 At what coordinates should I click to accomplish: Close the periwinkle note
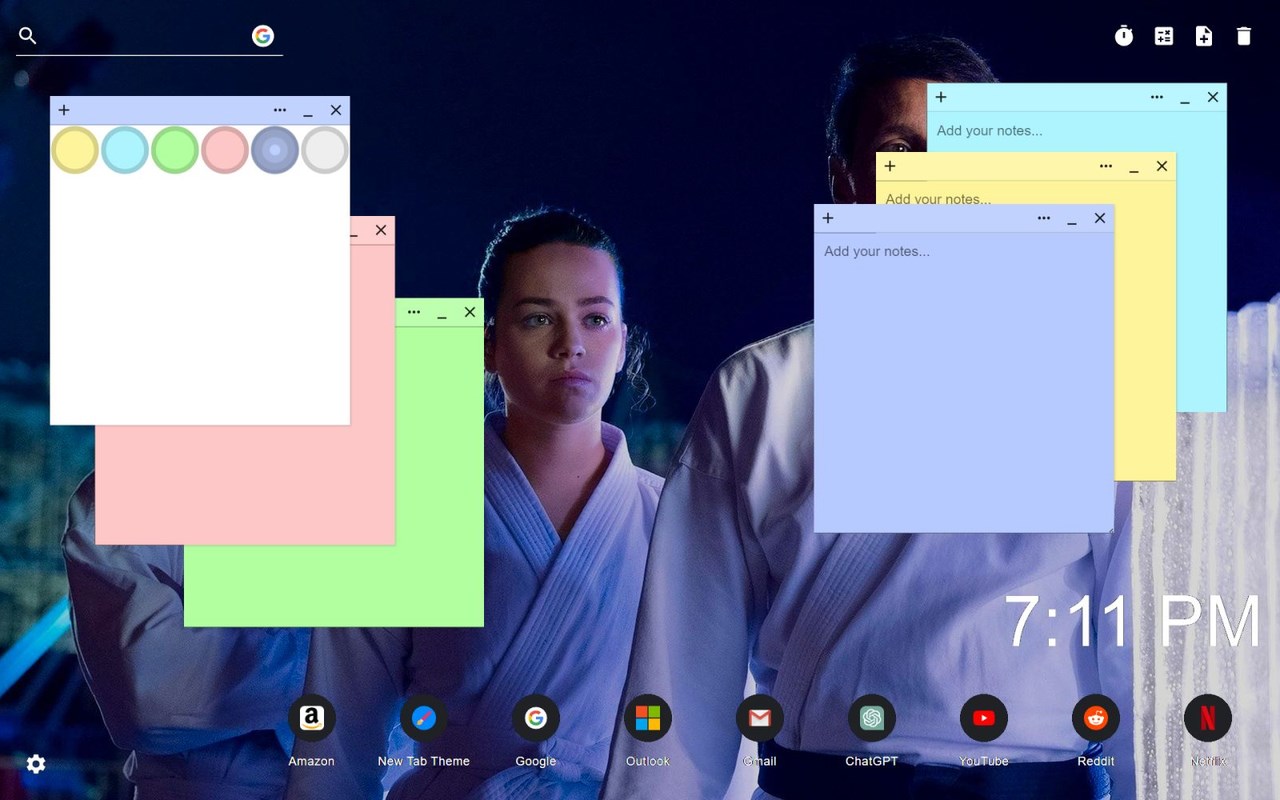[1100, 218]
